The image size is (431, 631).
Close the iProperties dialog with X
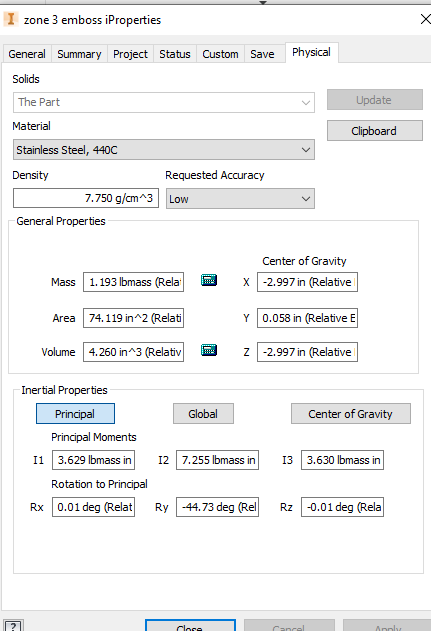(425, 19)
